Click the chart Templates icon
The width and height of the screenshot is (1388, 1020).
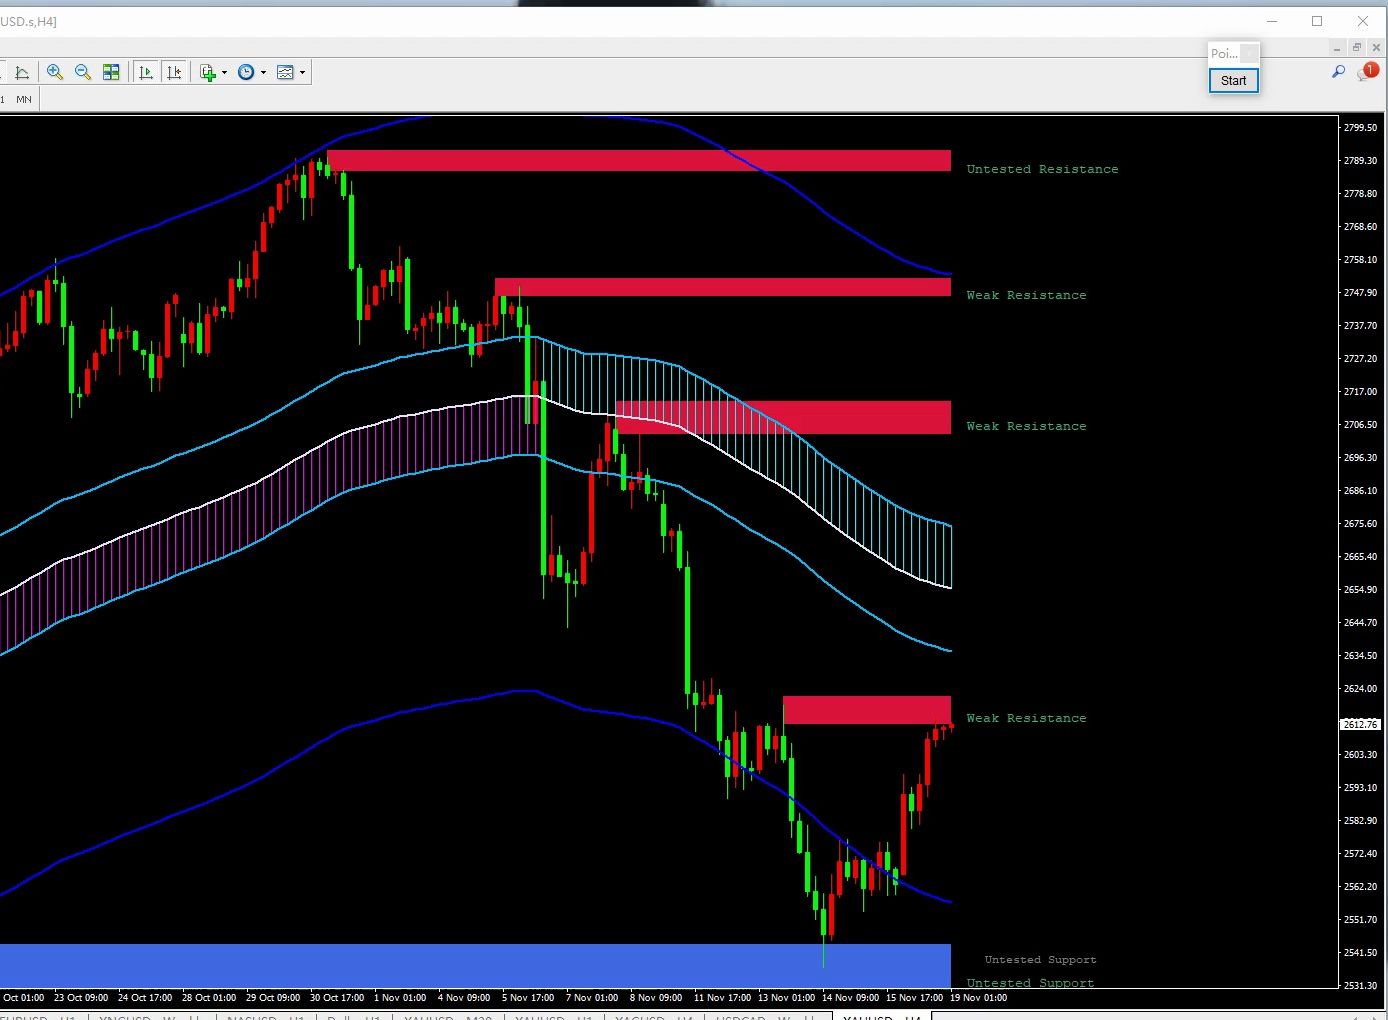[285, 72]
